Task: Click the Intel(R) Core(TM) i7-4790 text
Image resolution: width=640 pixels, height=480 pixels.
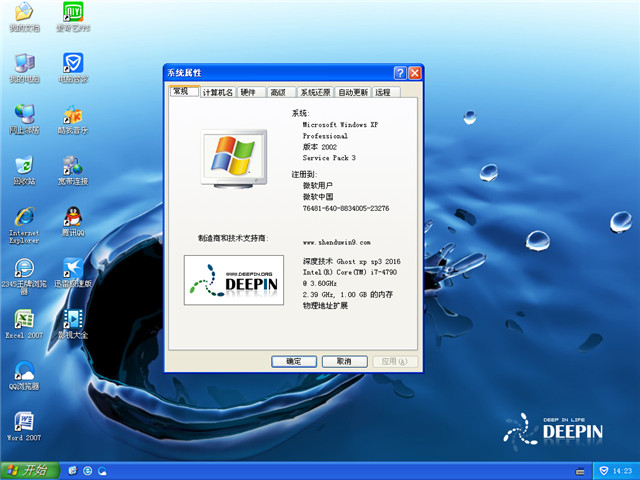Action: [349, 272]
